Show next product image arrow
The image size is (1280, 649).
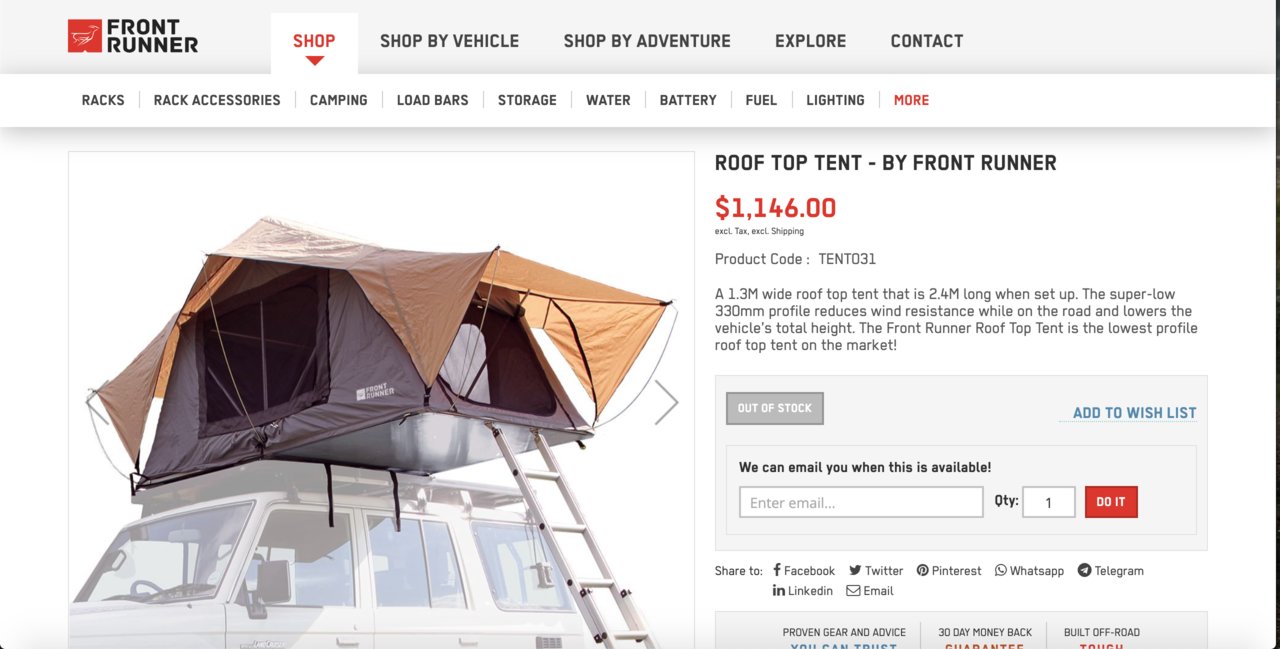(666, 402)
